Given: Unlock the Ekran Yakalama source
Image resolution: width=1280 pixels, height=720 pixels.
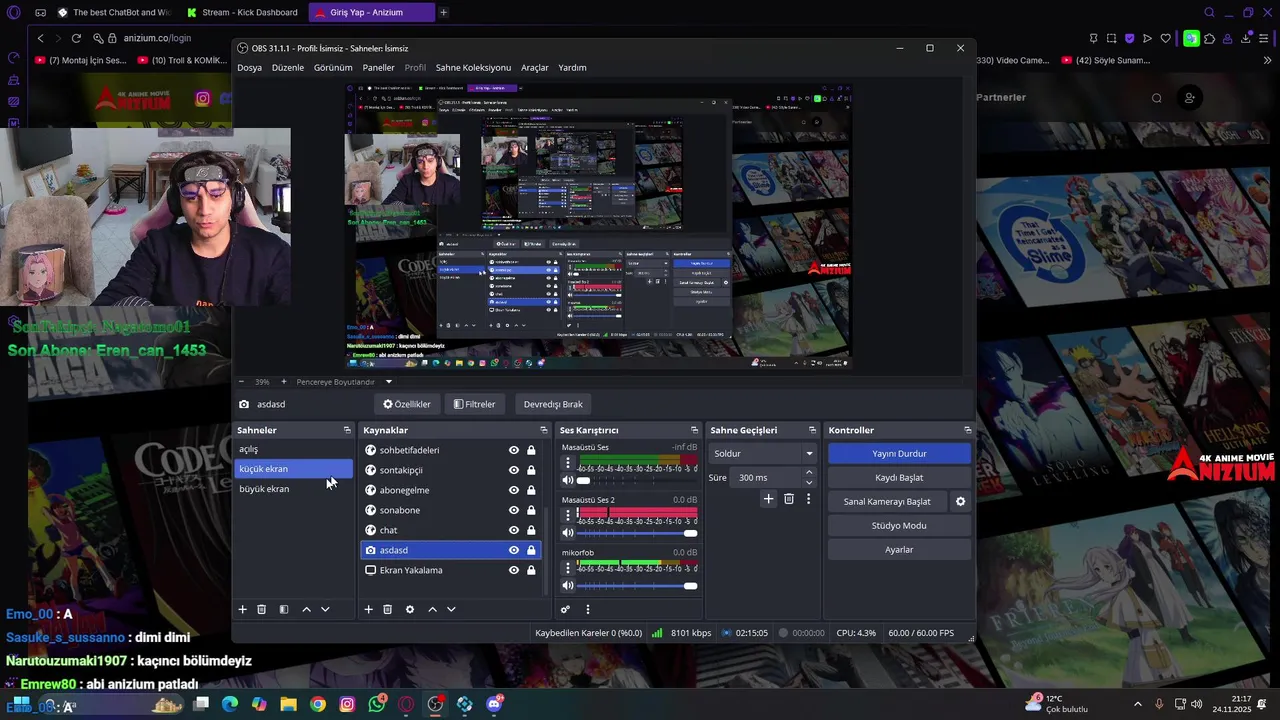Looking at the screenshot, I should click(531, 570).
